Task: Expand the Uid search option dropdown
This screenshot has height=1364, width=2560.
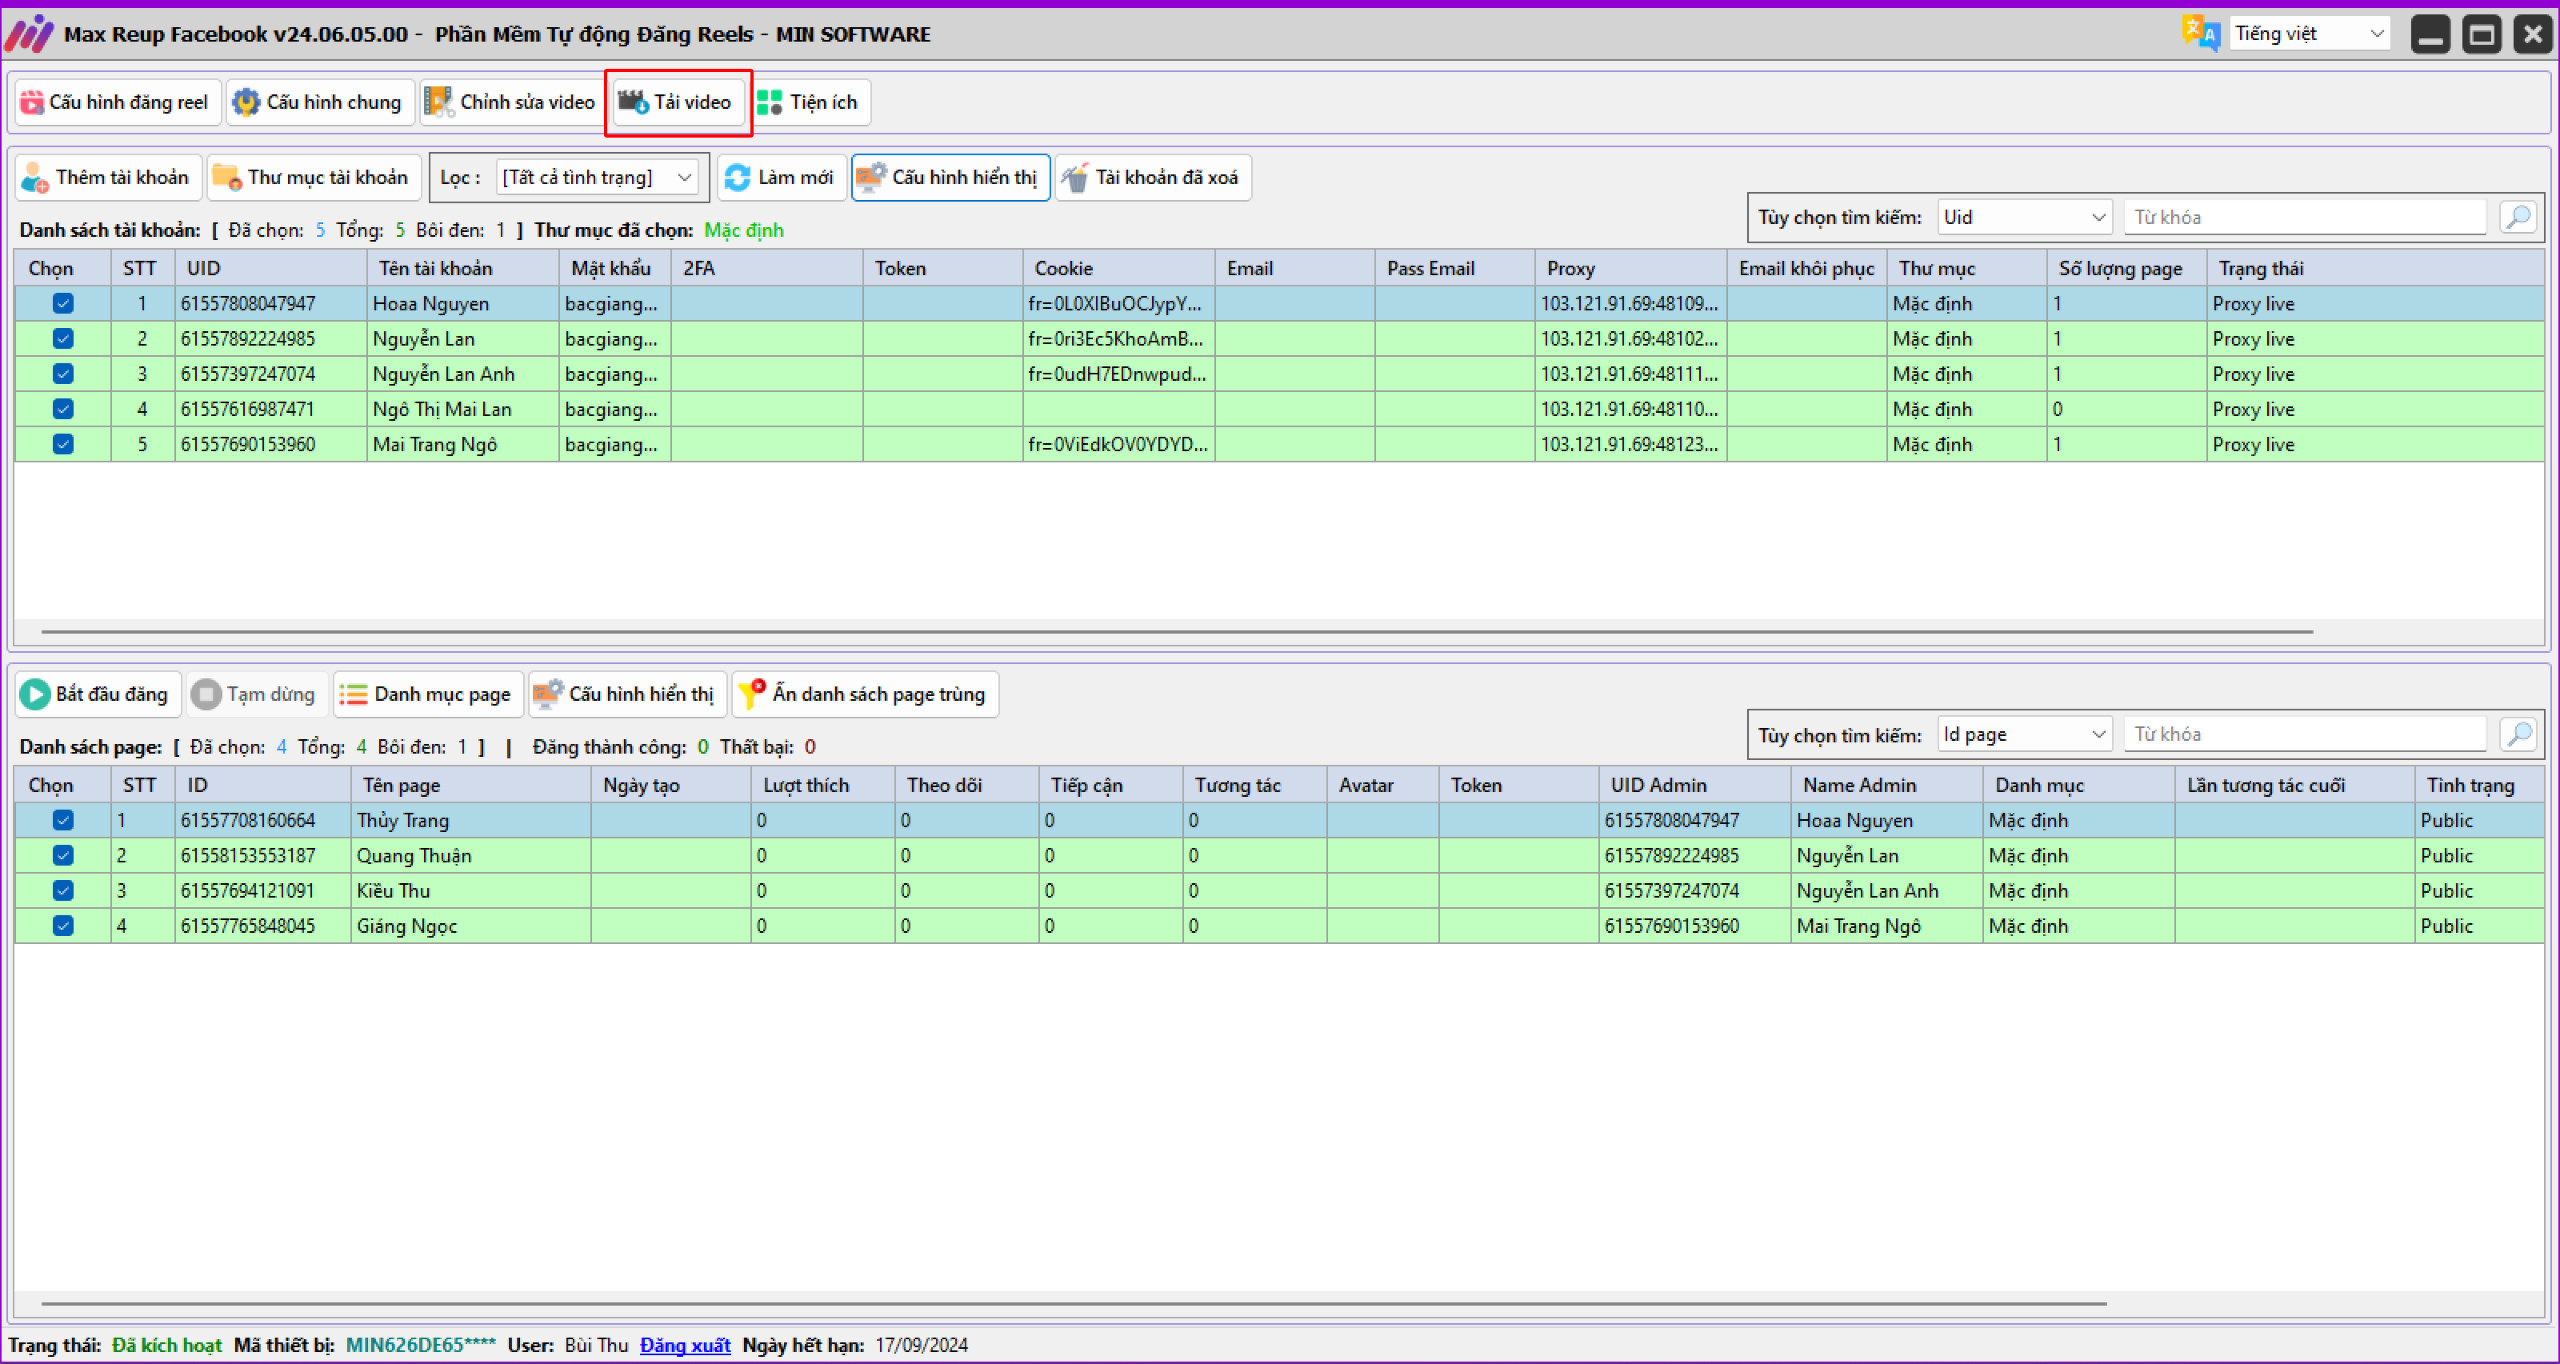Action: 2025,217
